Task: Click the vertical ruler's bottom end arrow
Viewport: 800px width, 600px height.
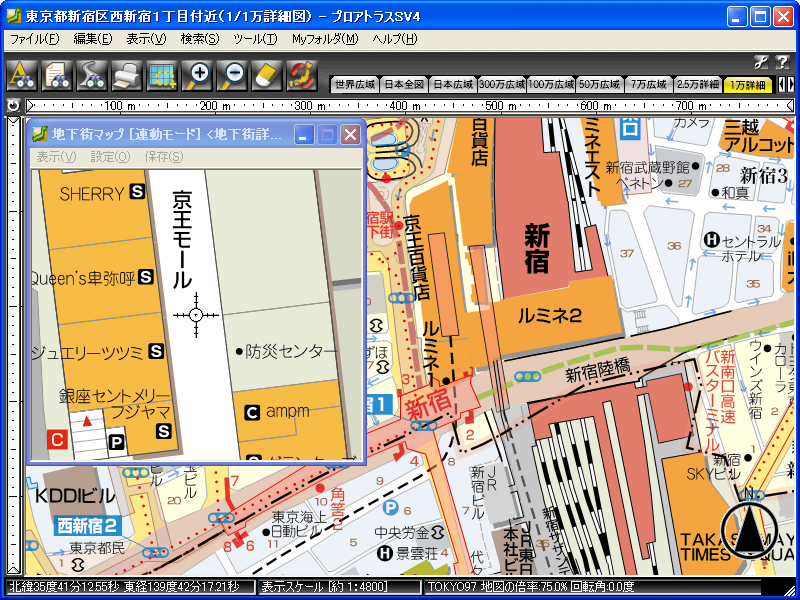Action: pos(13,569)
